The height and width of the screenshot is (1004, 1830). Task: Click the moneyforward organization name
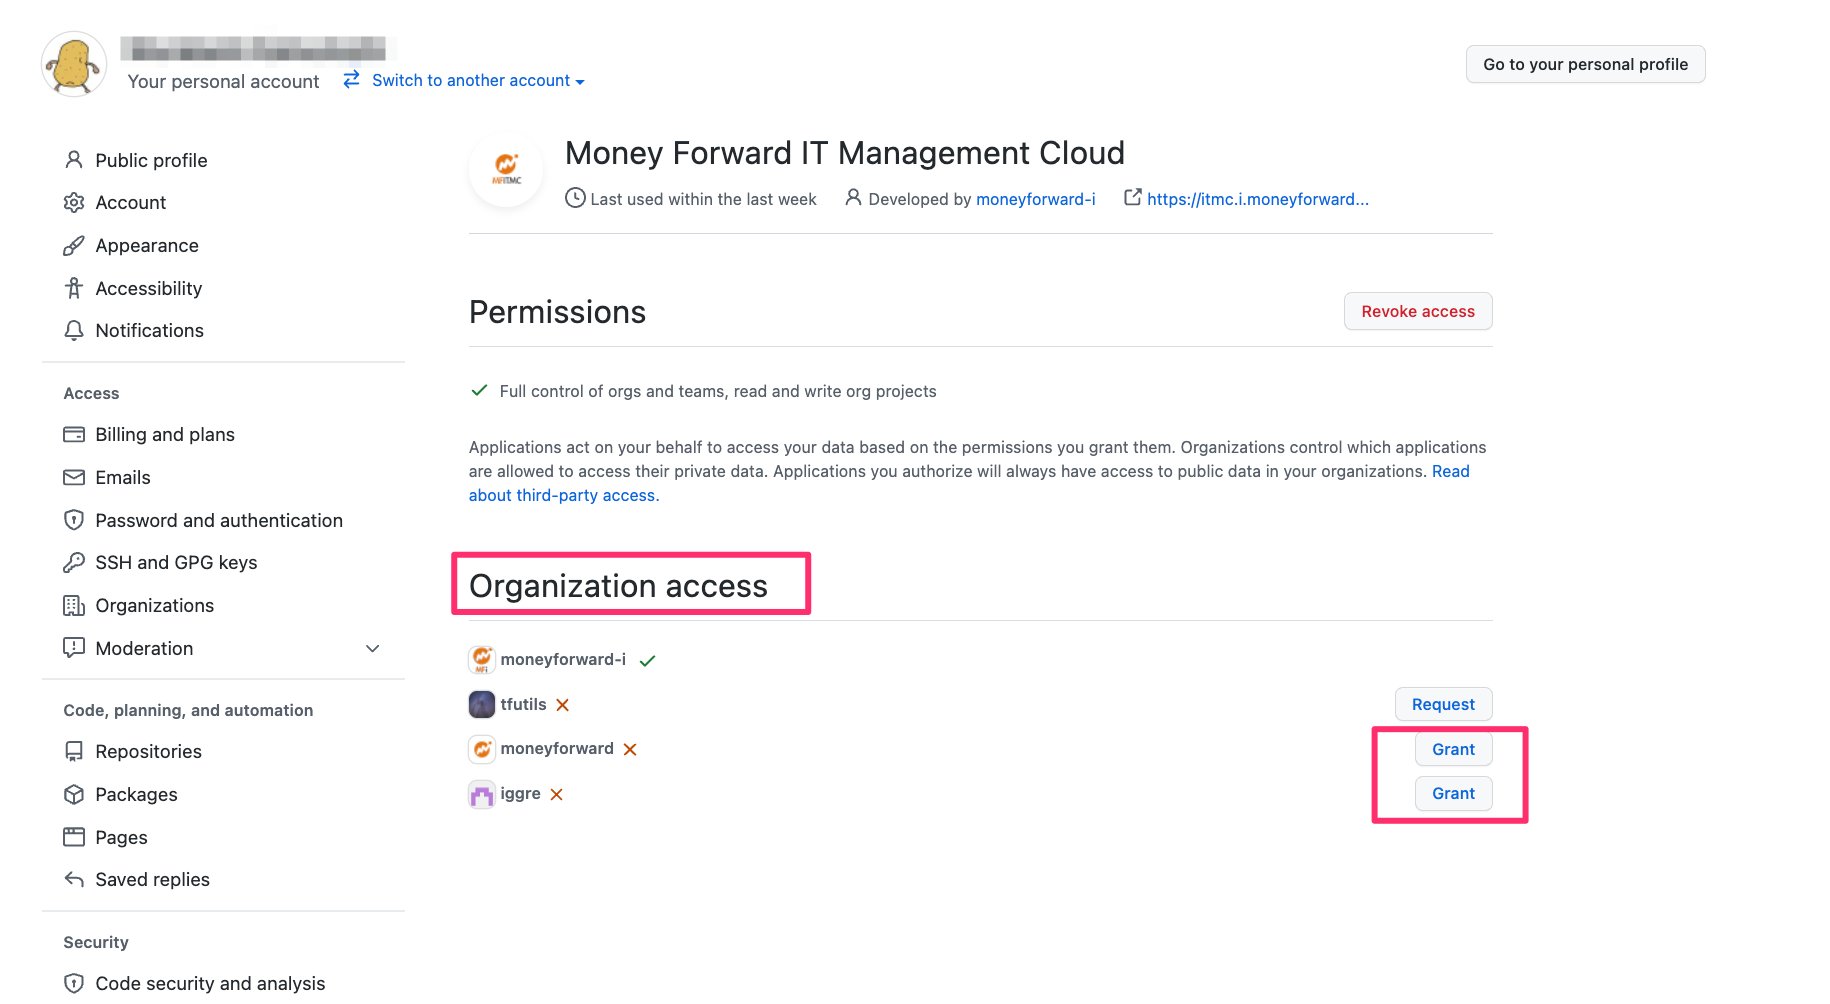557,748
